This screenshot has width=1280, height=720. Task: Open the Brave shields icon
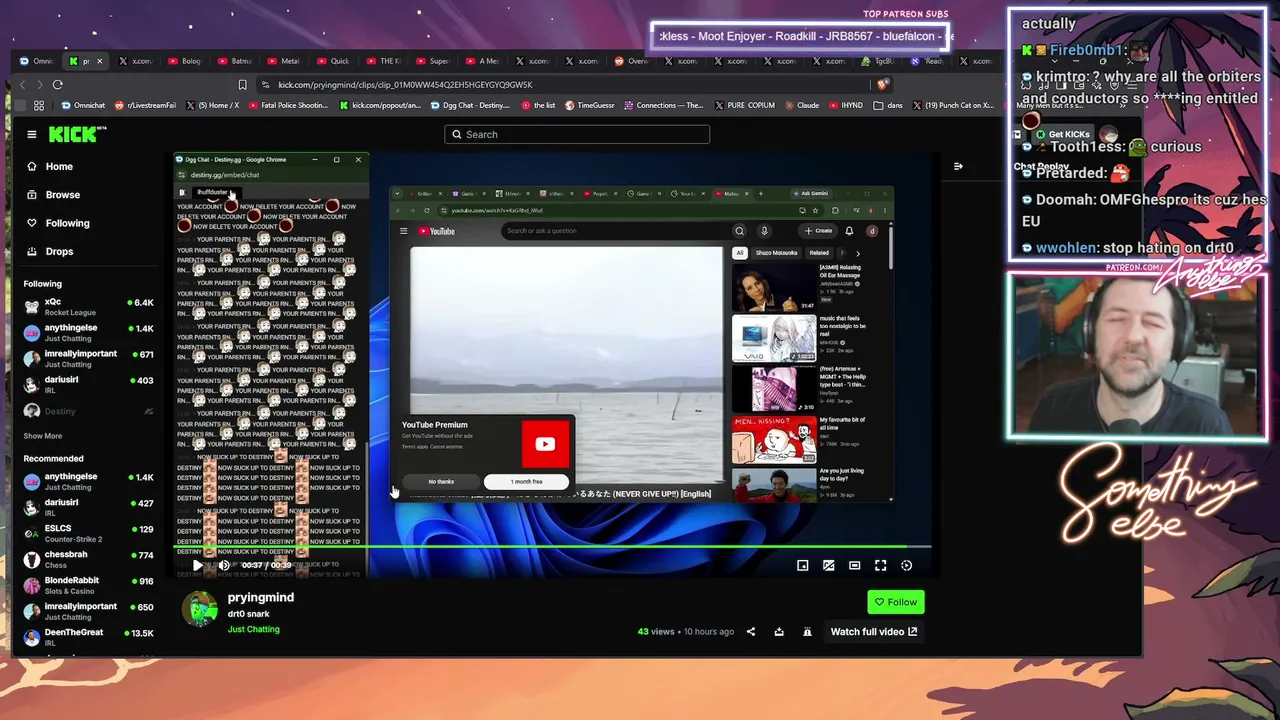881,85
